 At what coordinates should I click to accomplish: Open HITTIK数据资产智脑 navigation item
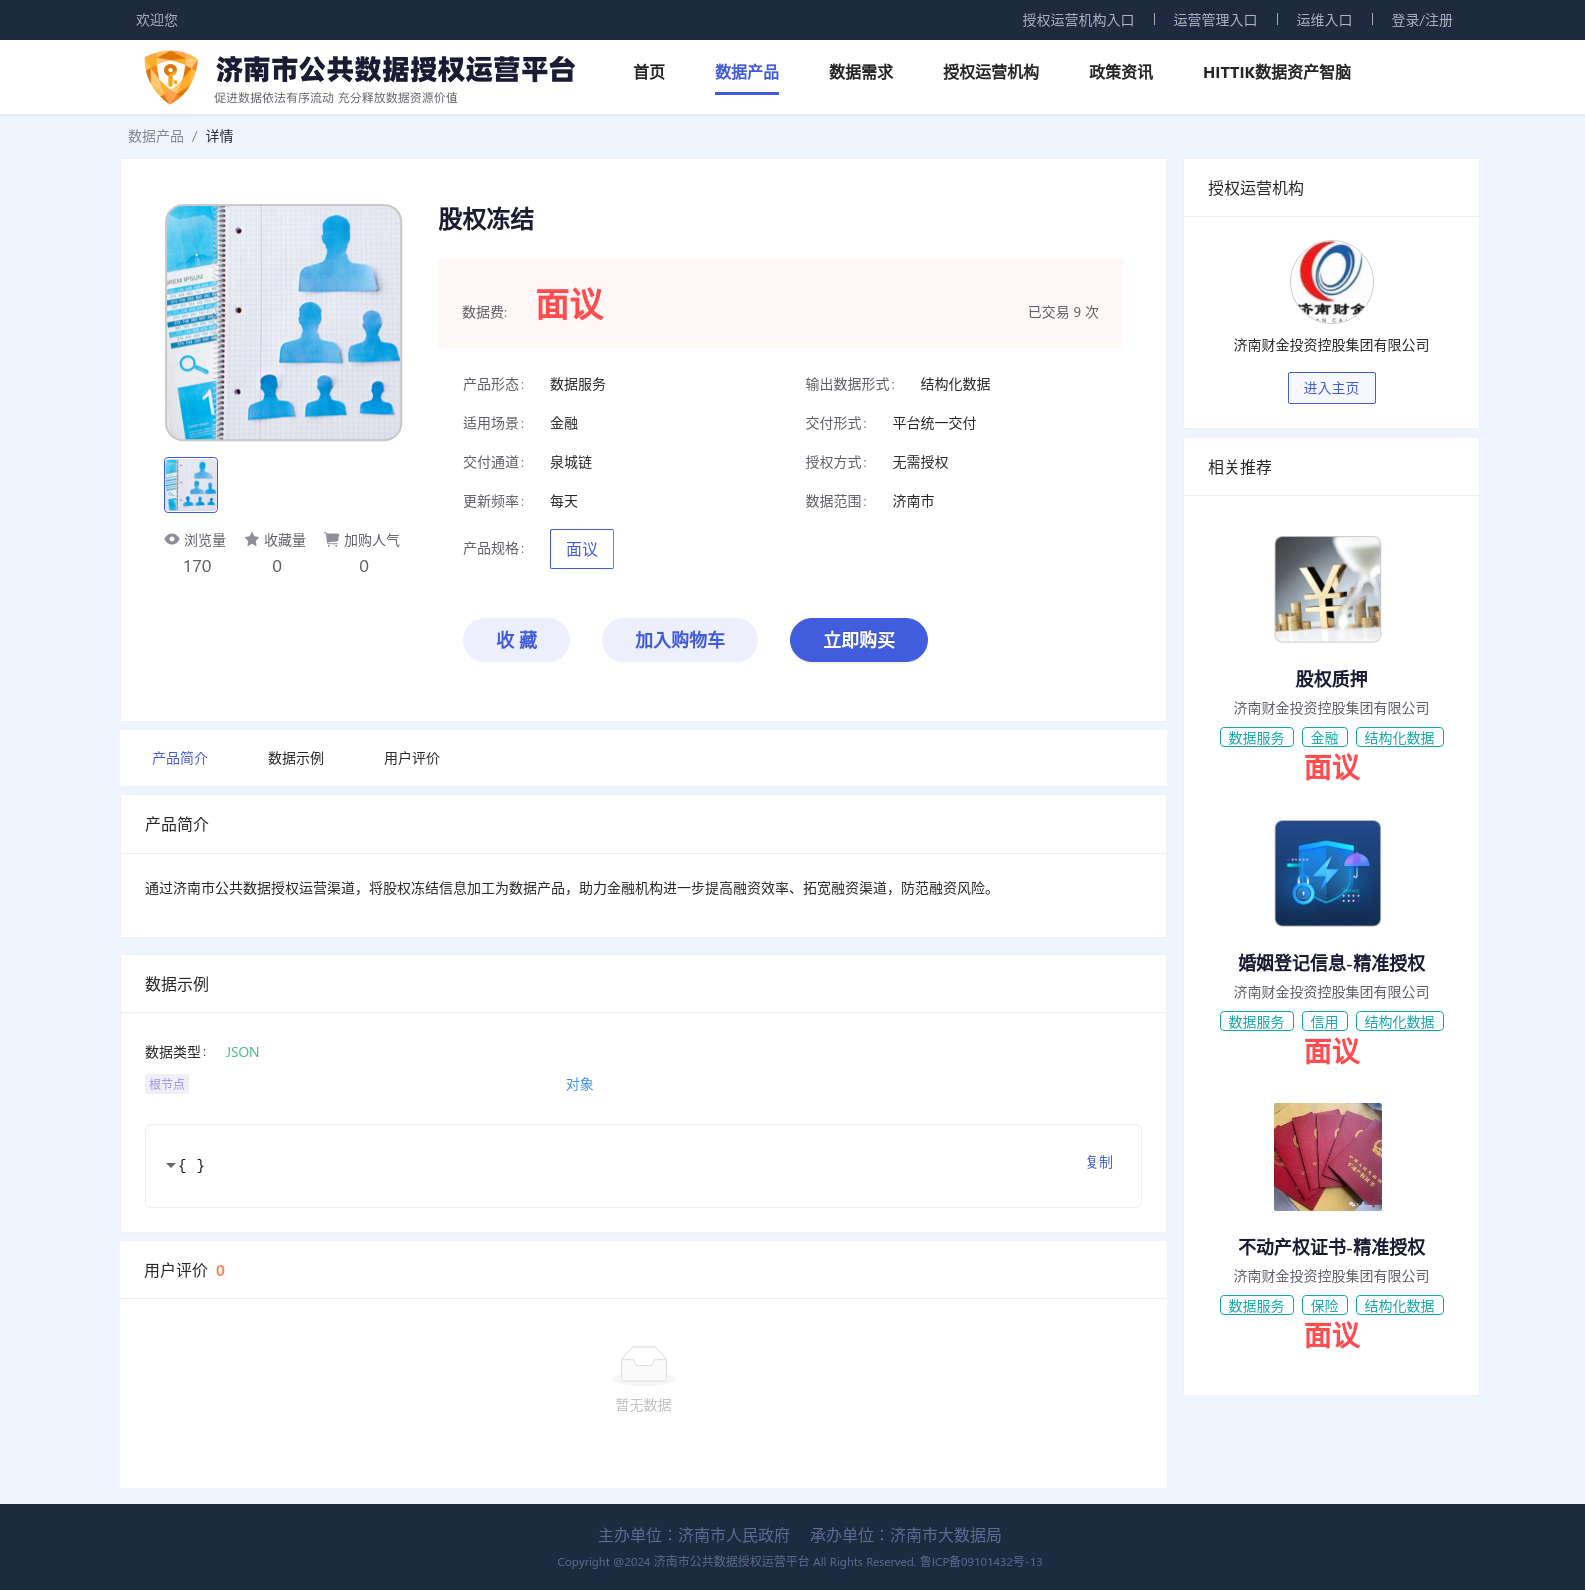click(1277, 72)
